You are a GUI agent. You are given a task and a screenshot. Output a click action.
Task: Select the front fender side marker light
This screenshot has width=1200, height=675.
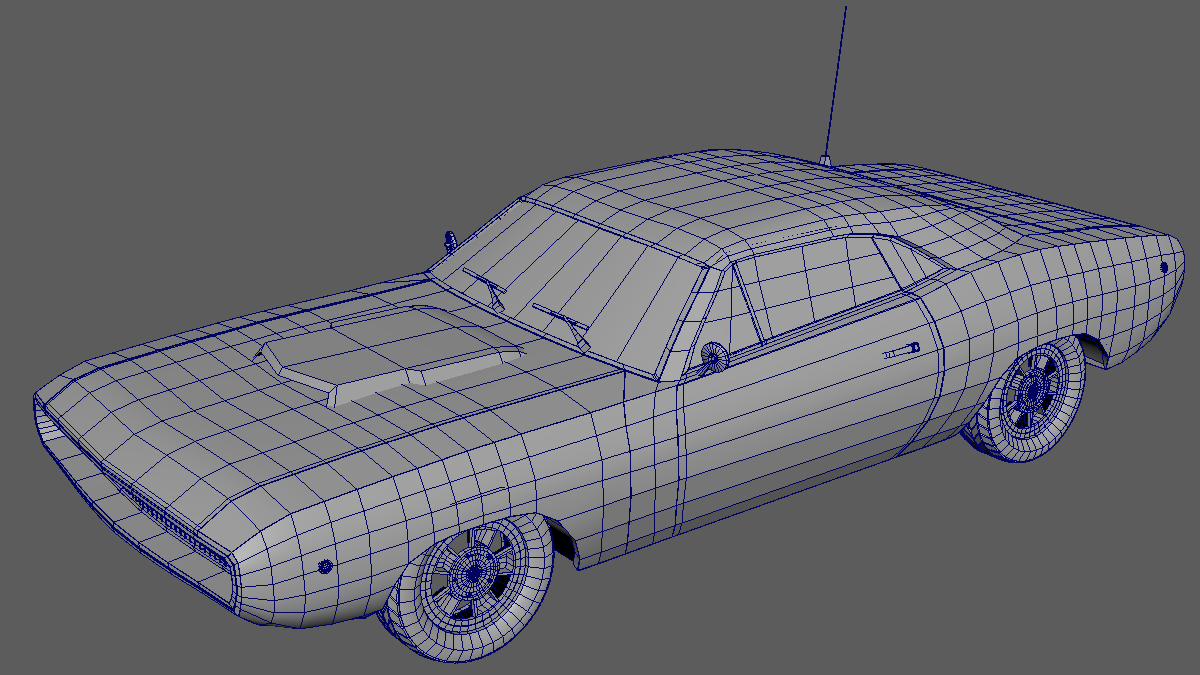(324, 566)
